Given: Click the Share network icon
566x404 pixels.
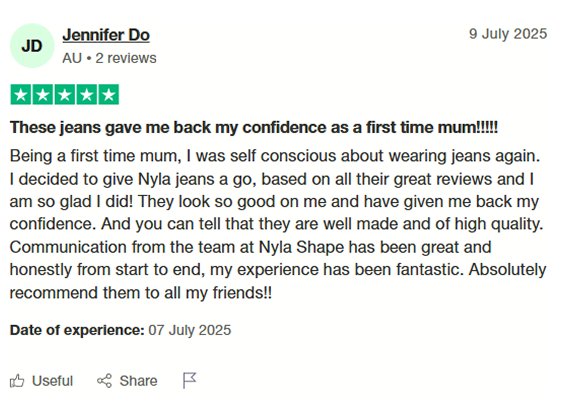Looking at the screenshot, I should tap(104, 381).
